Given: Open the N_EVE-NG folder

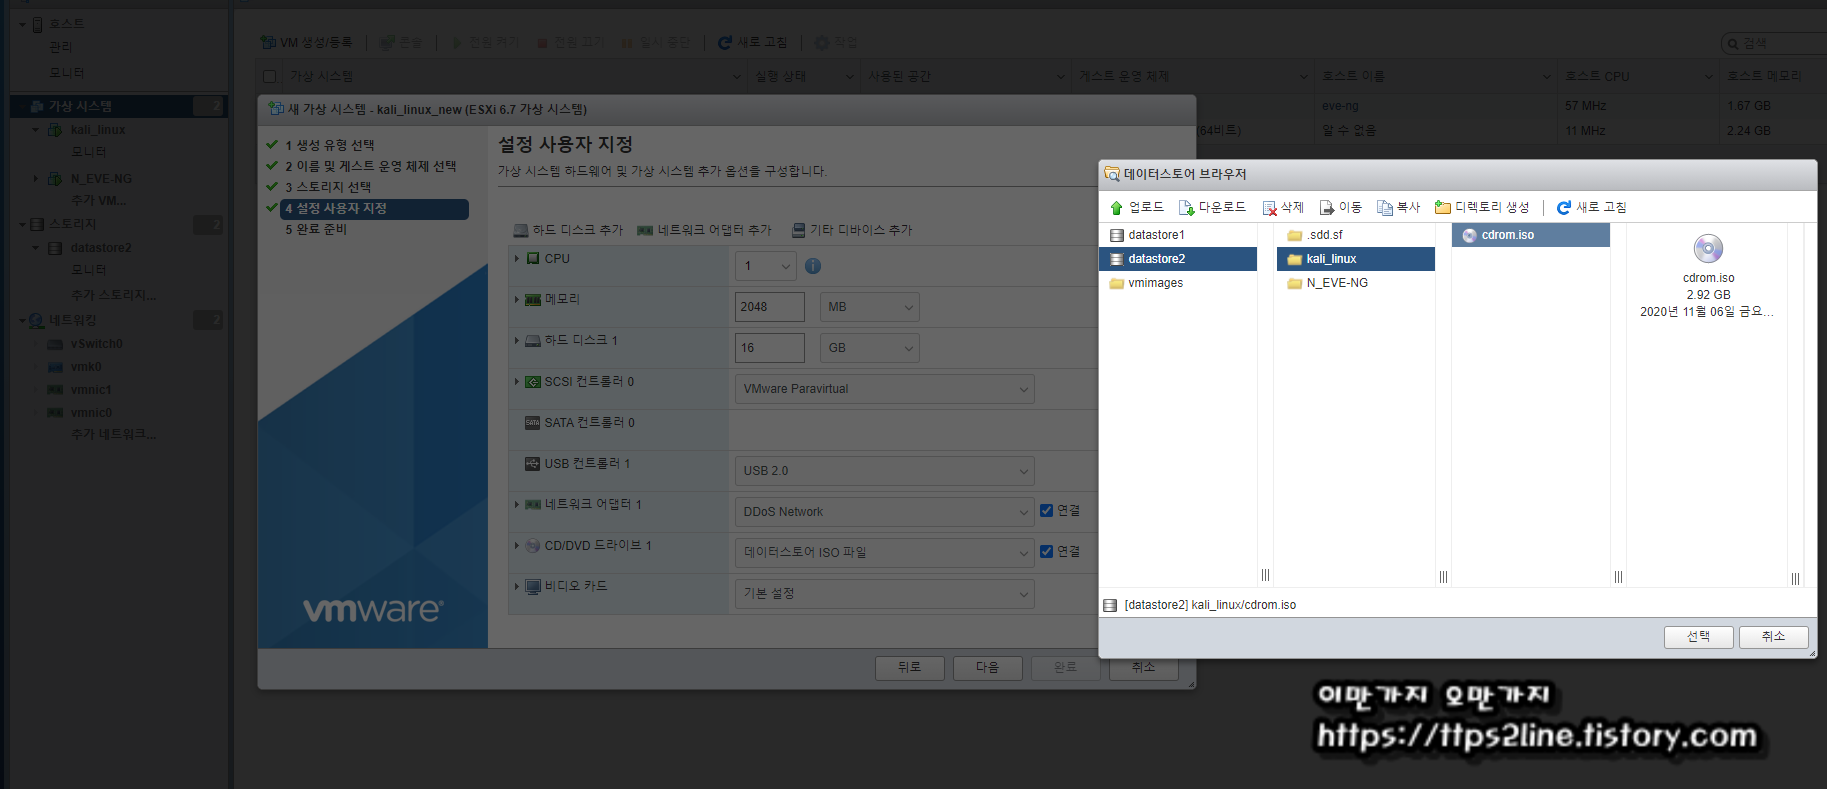Looking at the screenshot, I should click(1355, 283).
